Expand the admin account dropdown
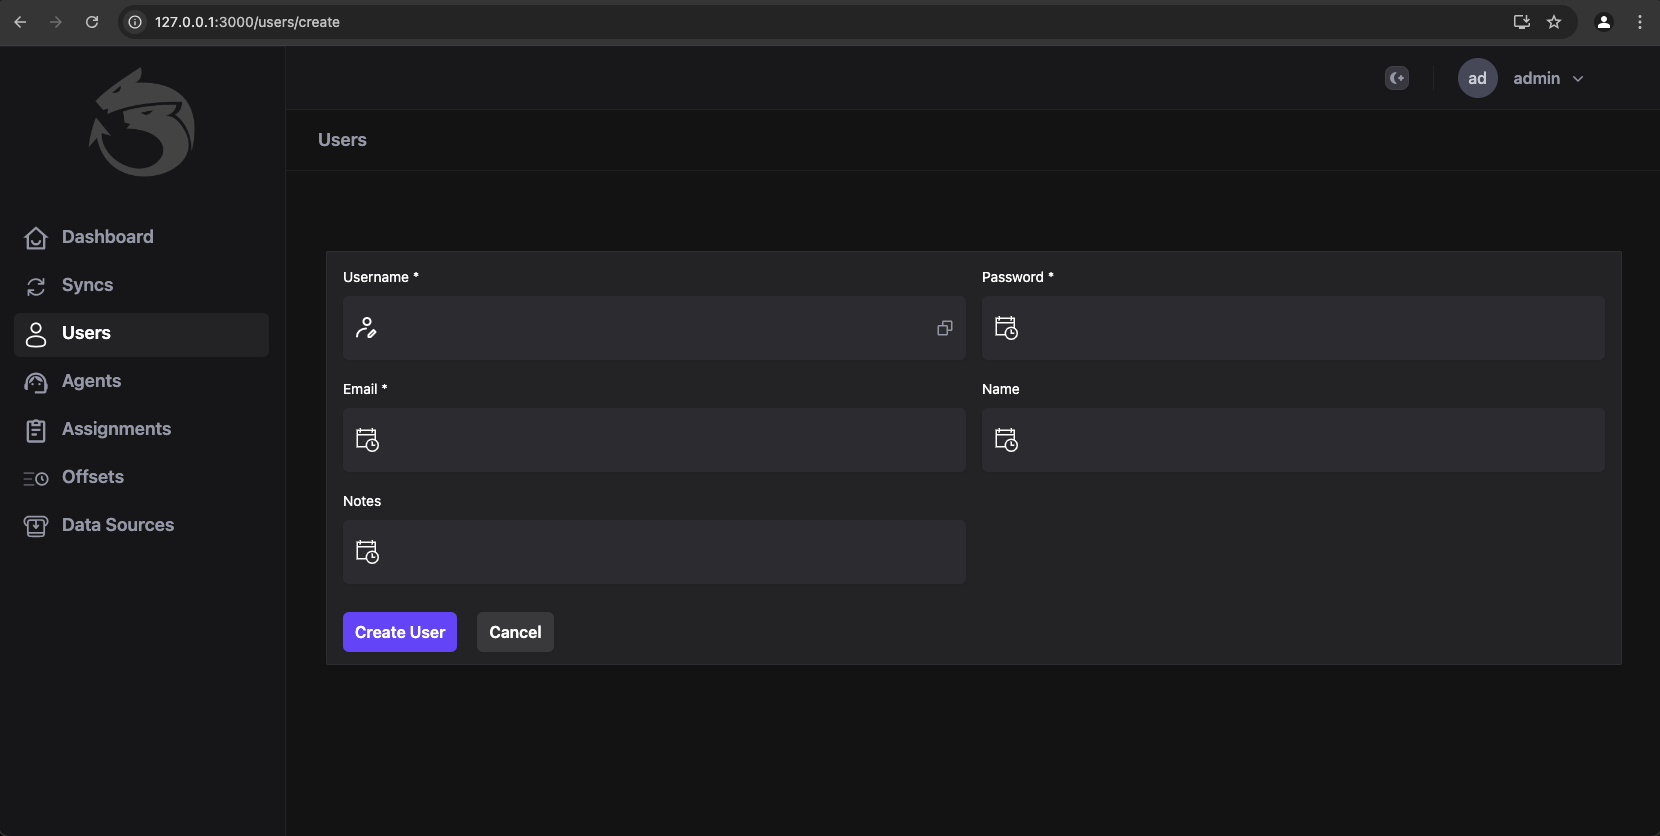The width and height of the screenshot is (1660, 836). click(1578, 79)
